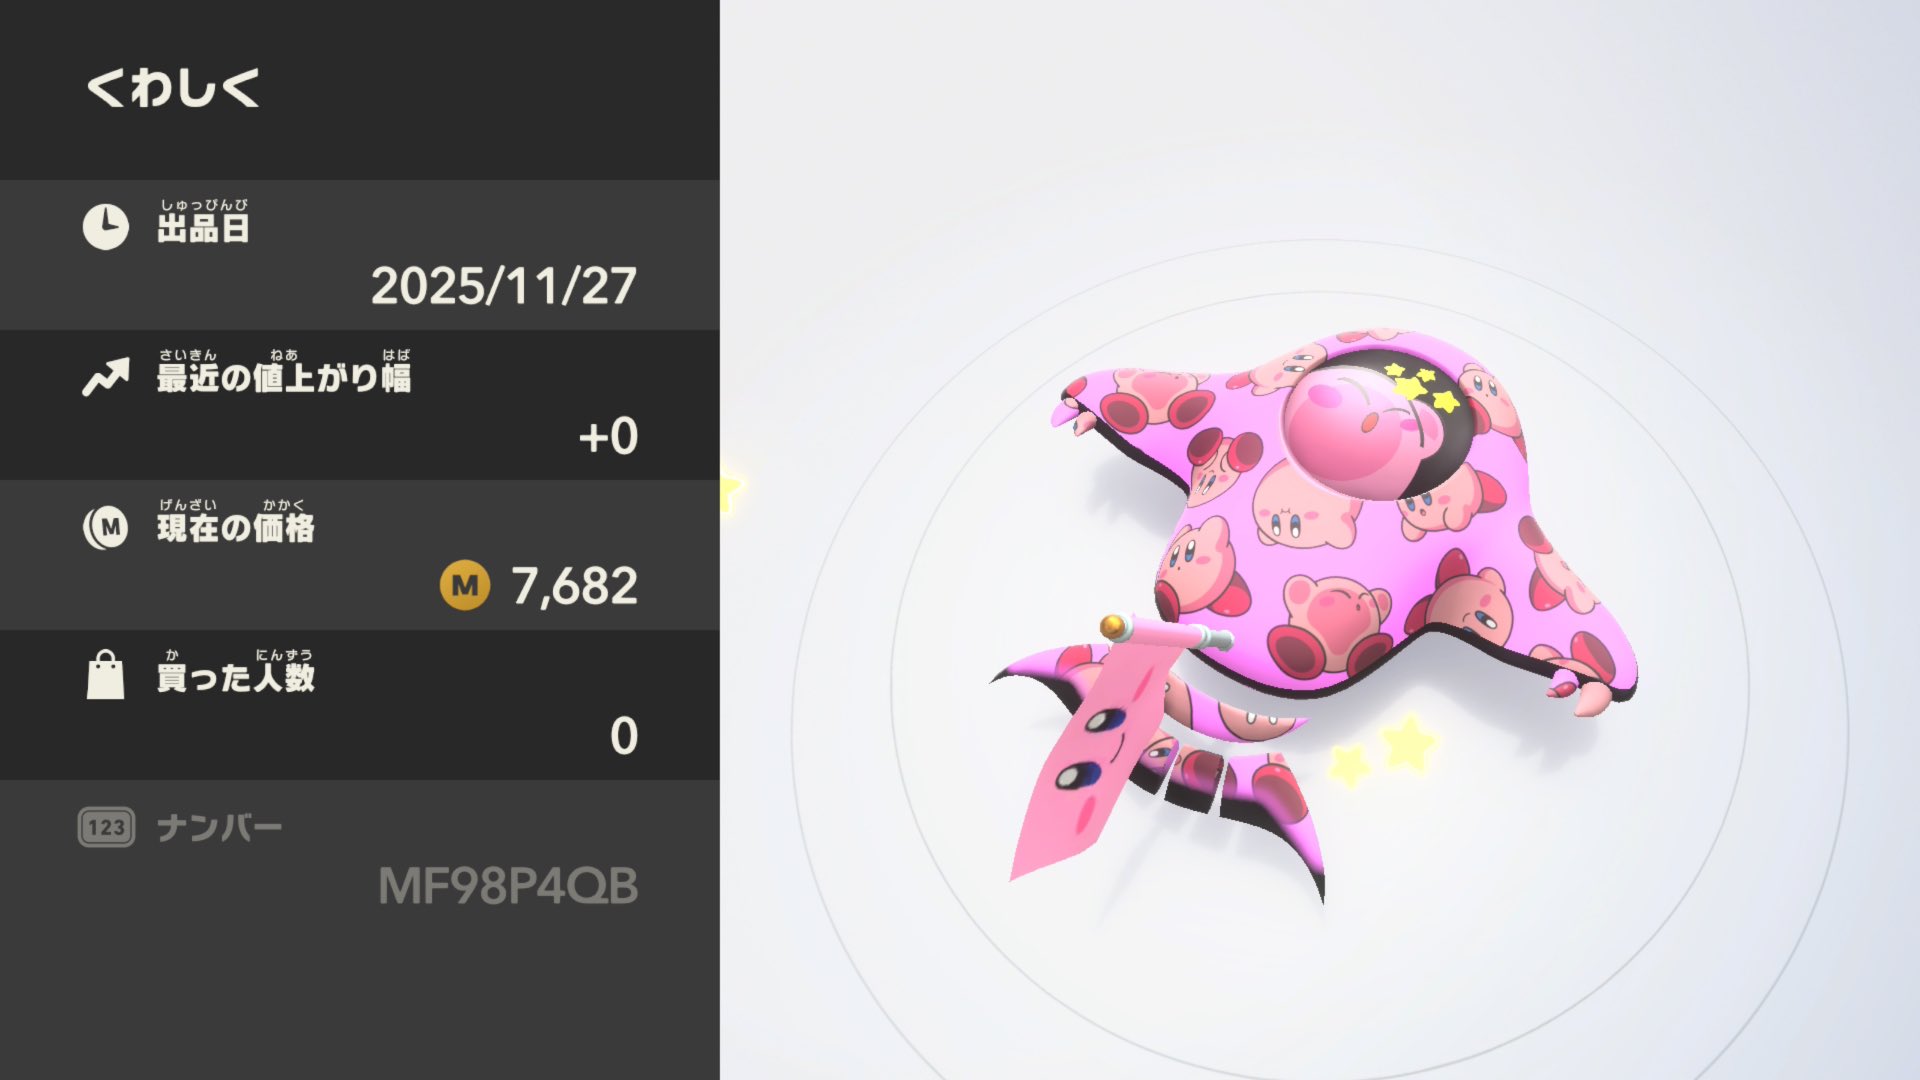Click the +0 price change value
Image resolution: width=1920 pixels, height=1080 pixels.
pos(608,437)
